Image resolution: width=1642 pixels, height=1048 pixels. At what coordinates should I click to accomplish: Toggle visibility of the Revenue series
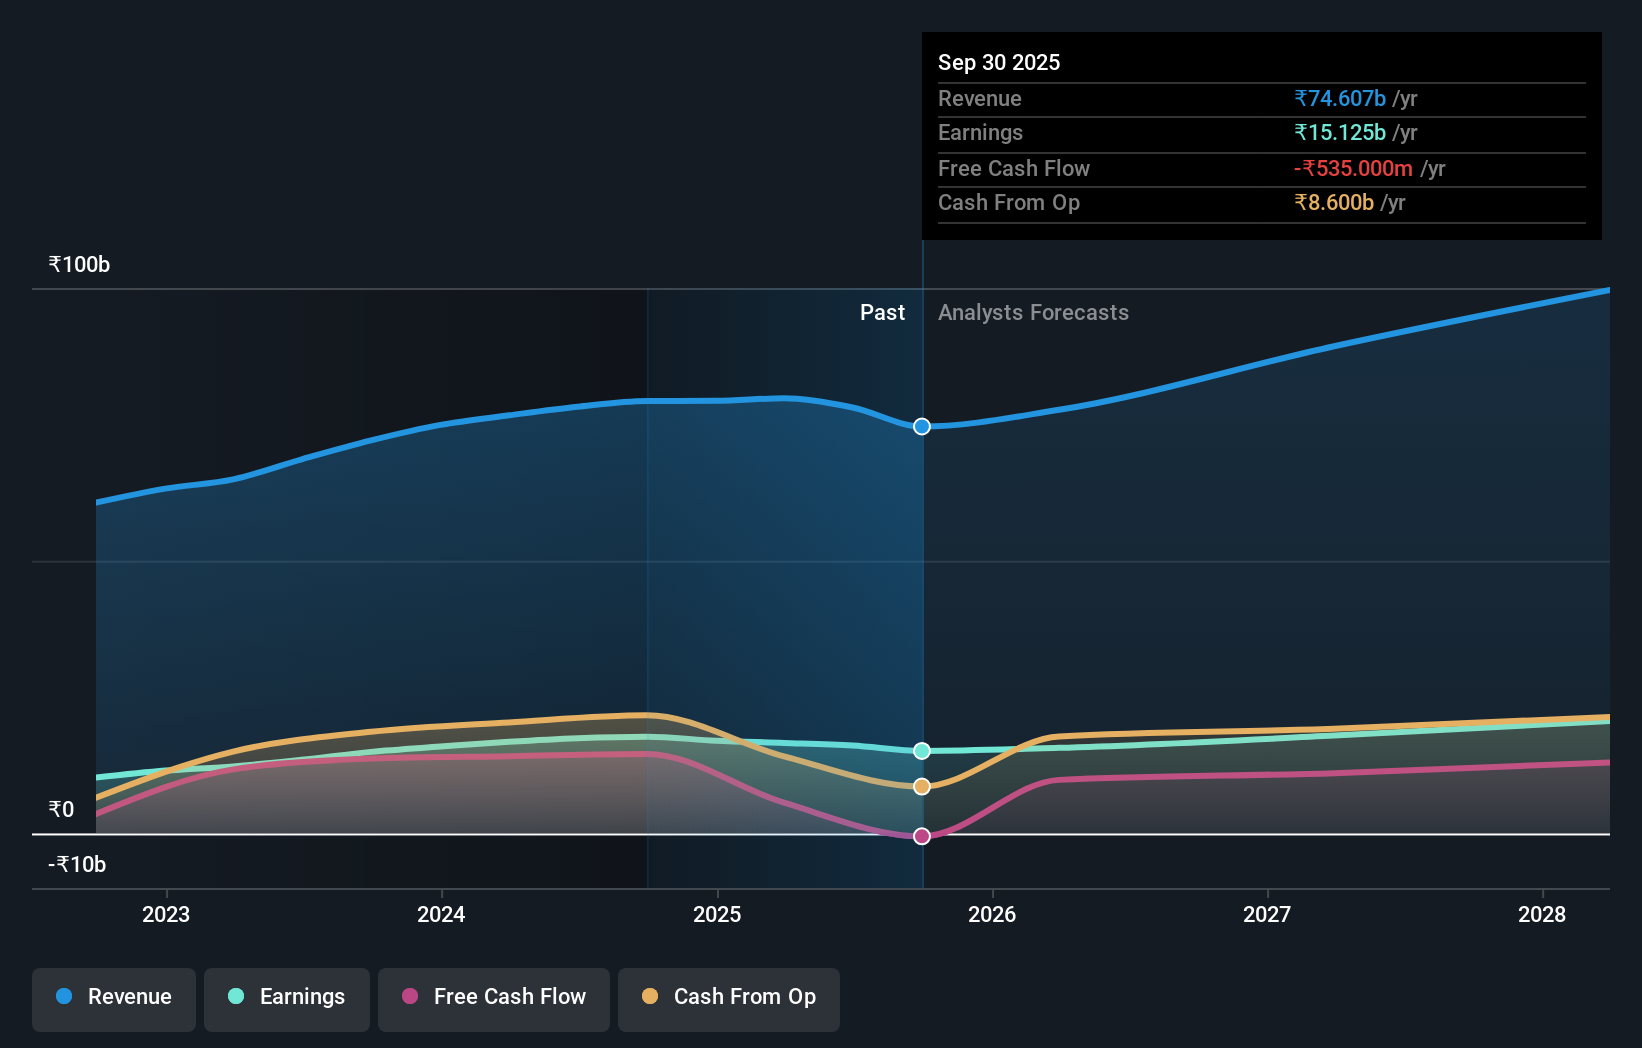pos(113,997)
